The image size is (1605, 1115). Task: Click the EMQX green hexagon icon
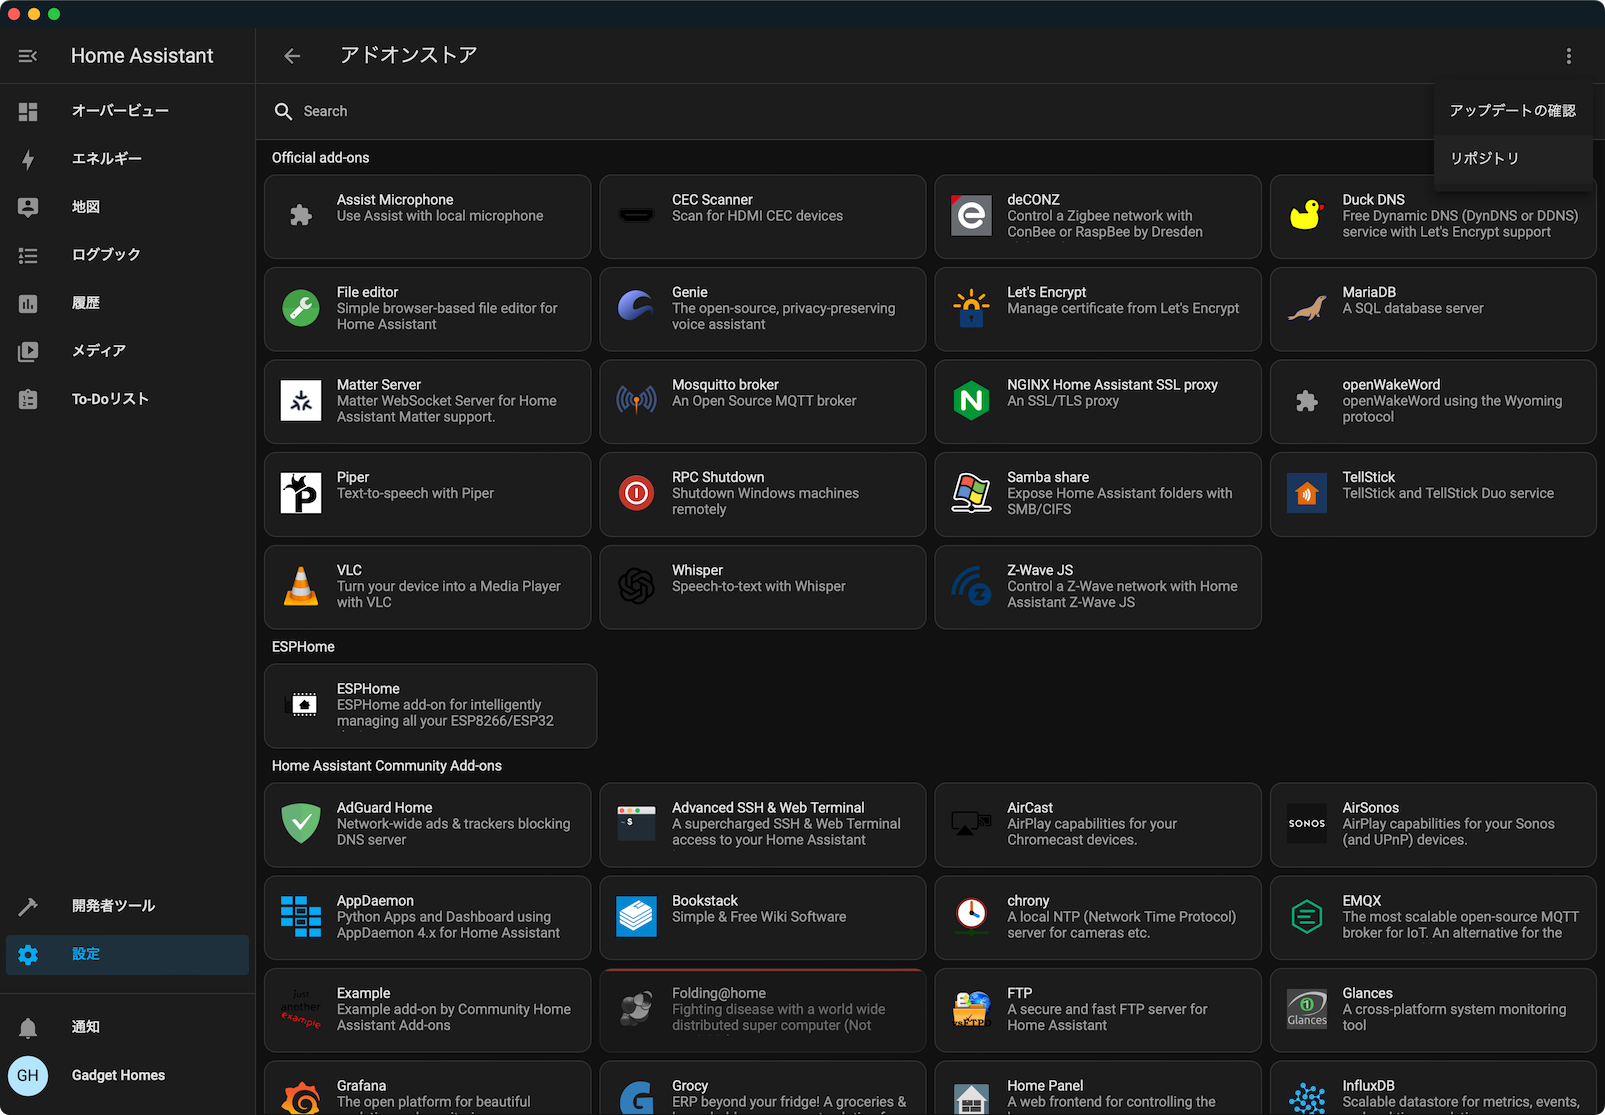(1306, 917)
